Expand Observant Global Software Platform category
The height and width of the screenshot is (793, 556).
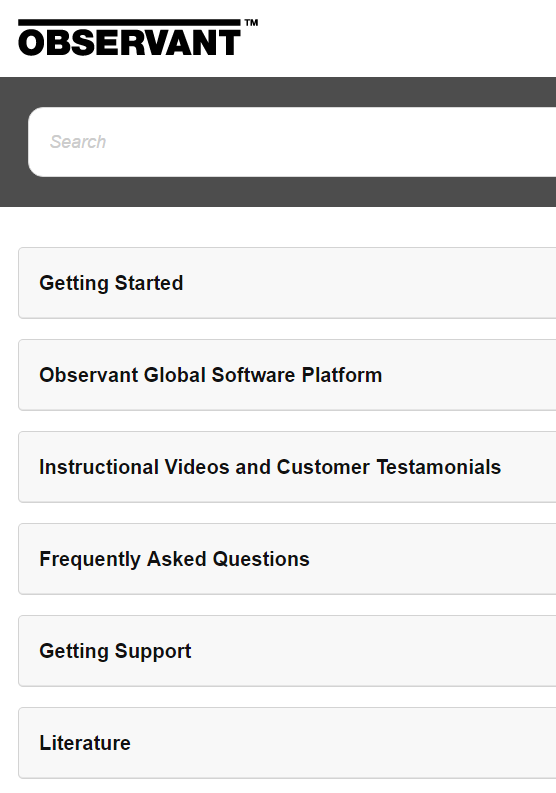point(287,375)
